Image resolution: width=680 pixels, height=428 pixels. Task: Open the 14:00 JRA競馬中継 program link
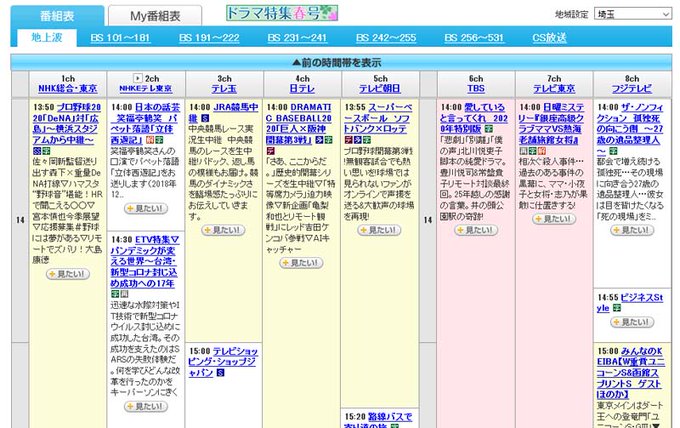(223, 112)
